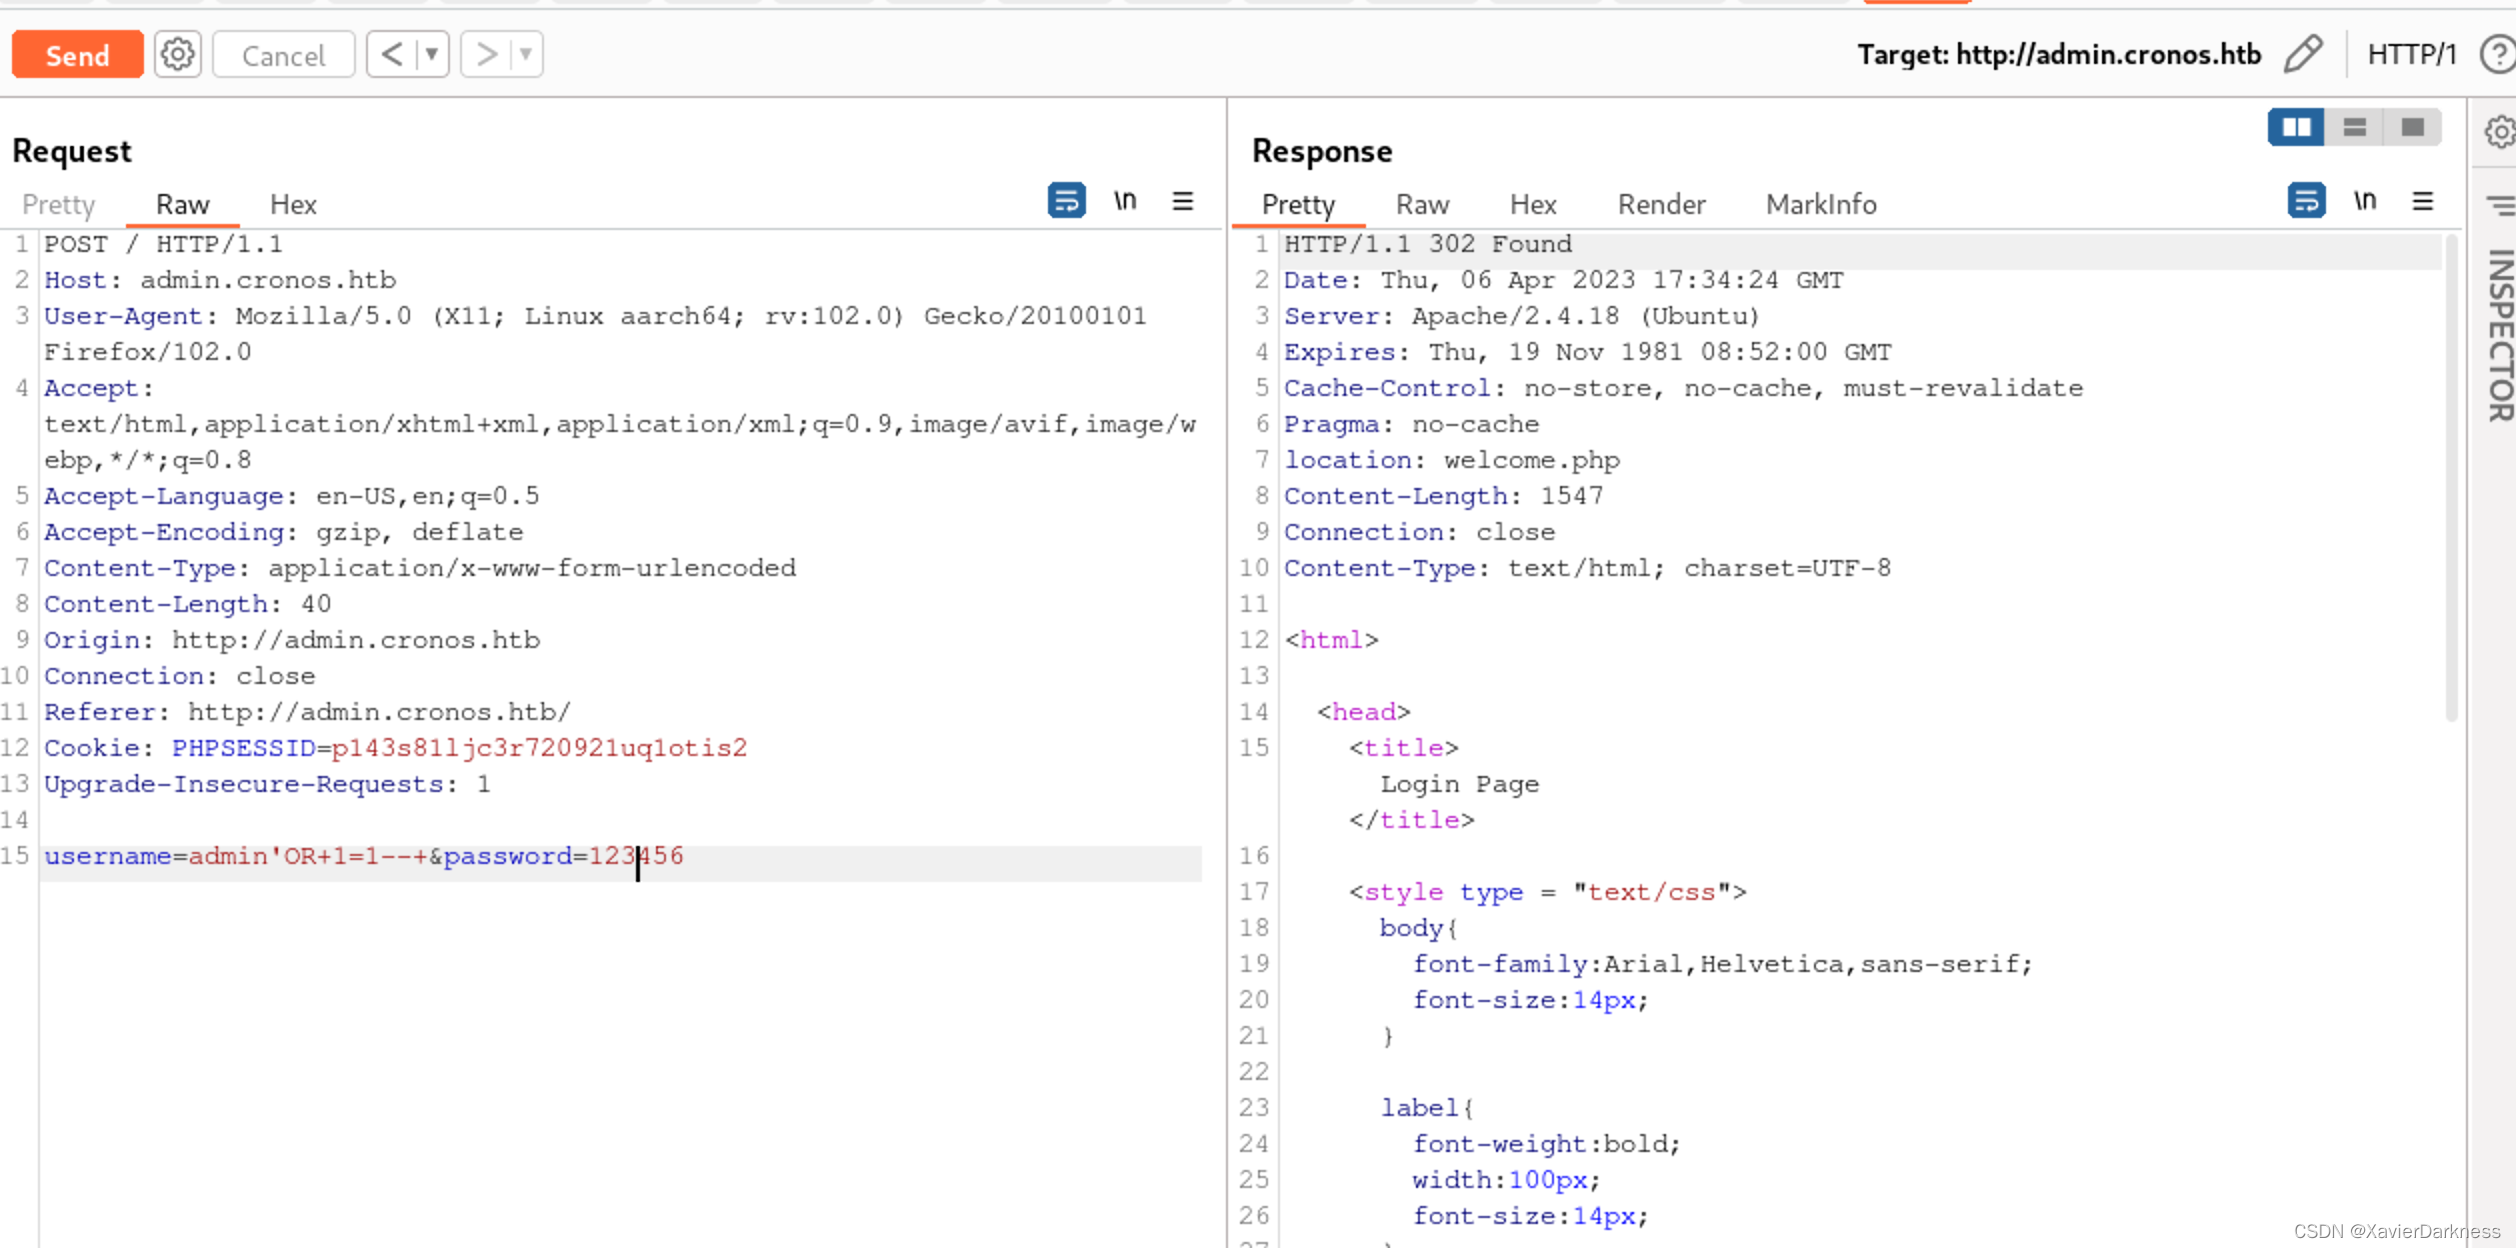
Task: Click the 'Host: admin.cronos.htb' header
Action: (x=220, y=280)
